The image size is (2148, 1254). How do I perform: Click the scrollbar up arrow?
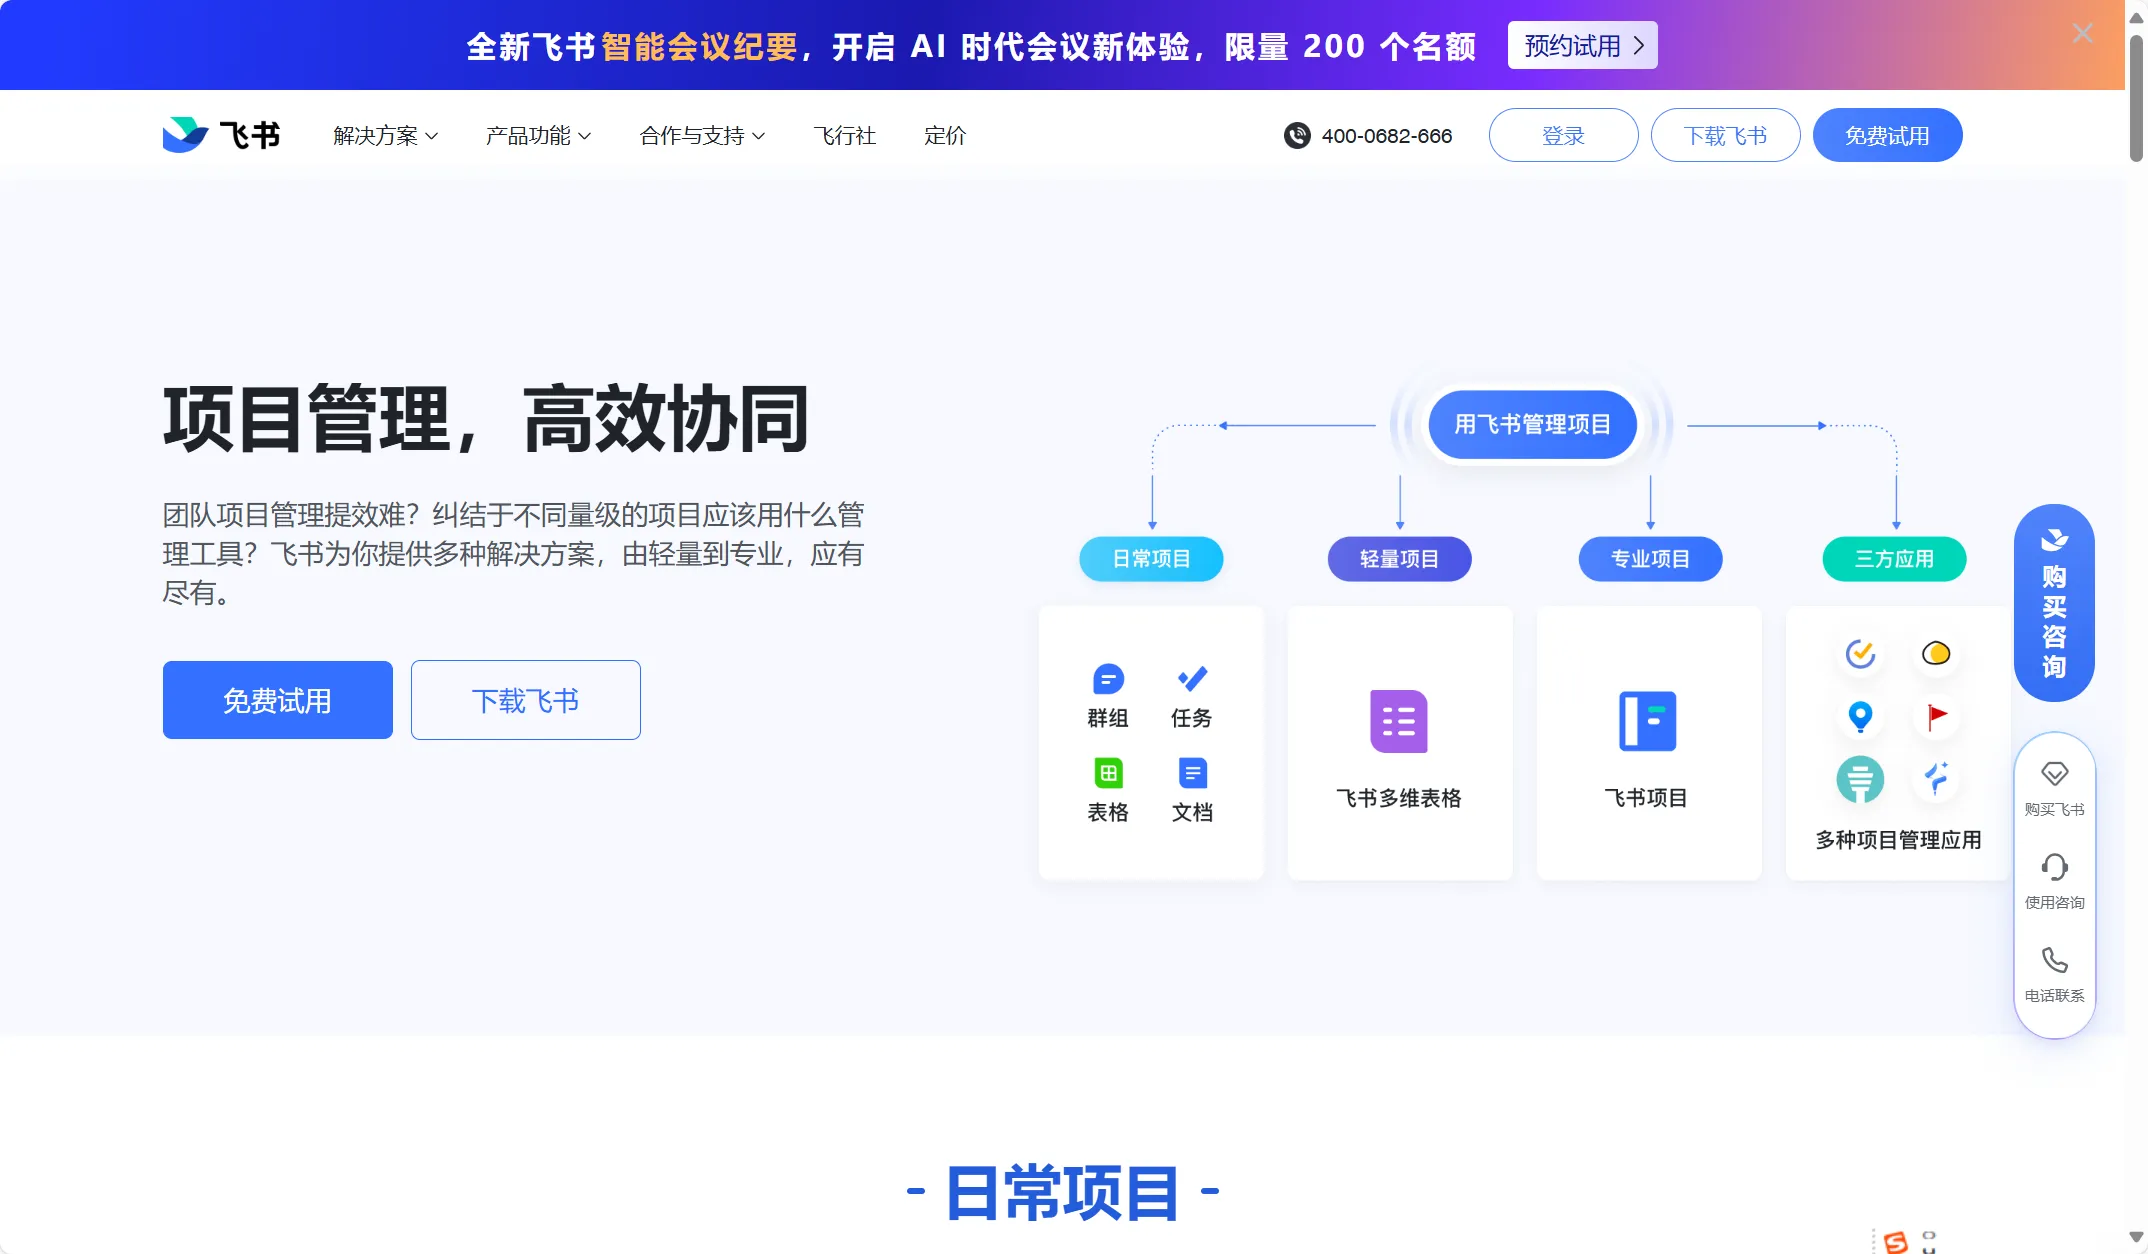click(2137, 16)
